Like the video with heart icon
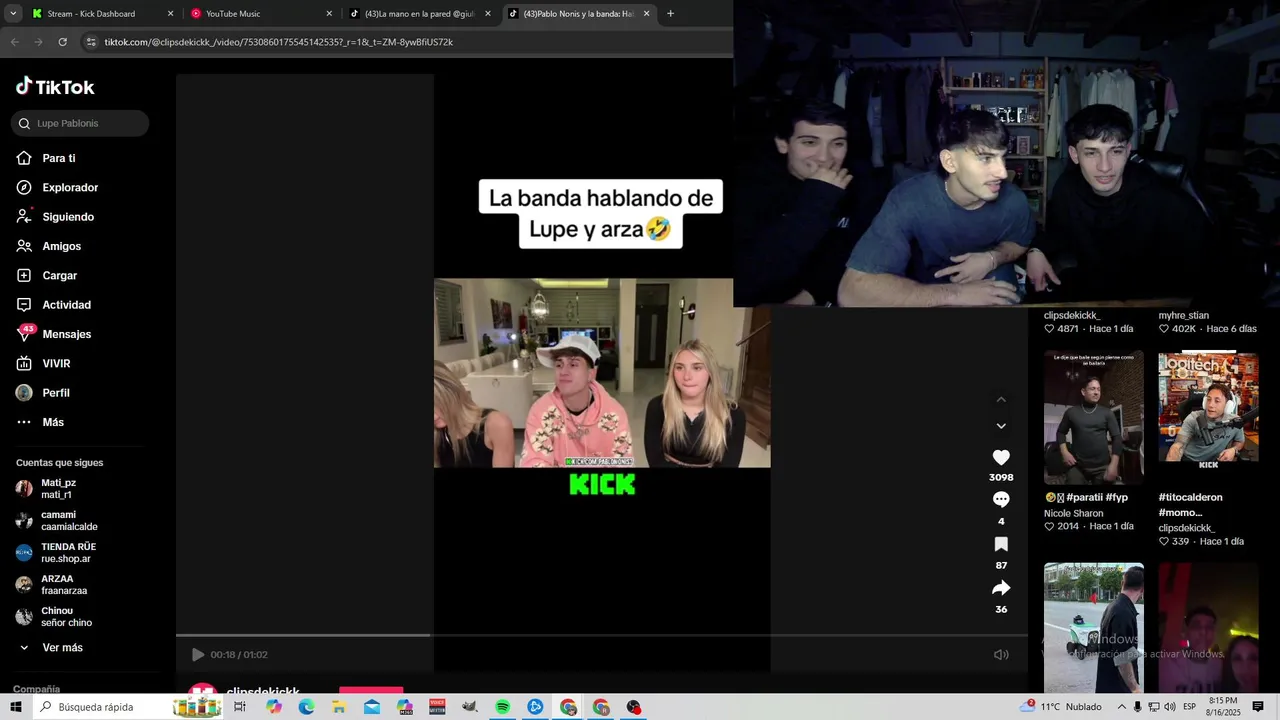This screenshot has width=1280, height=720. click(1001, 457)
